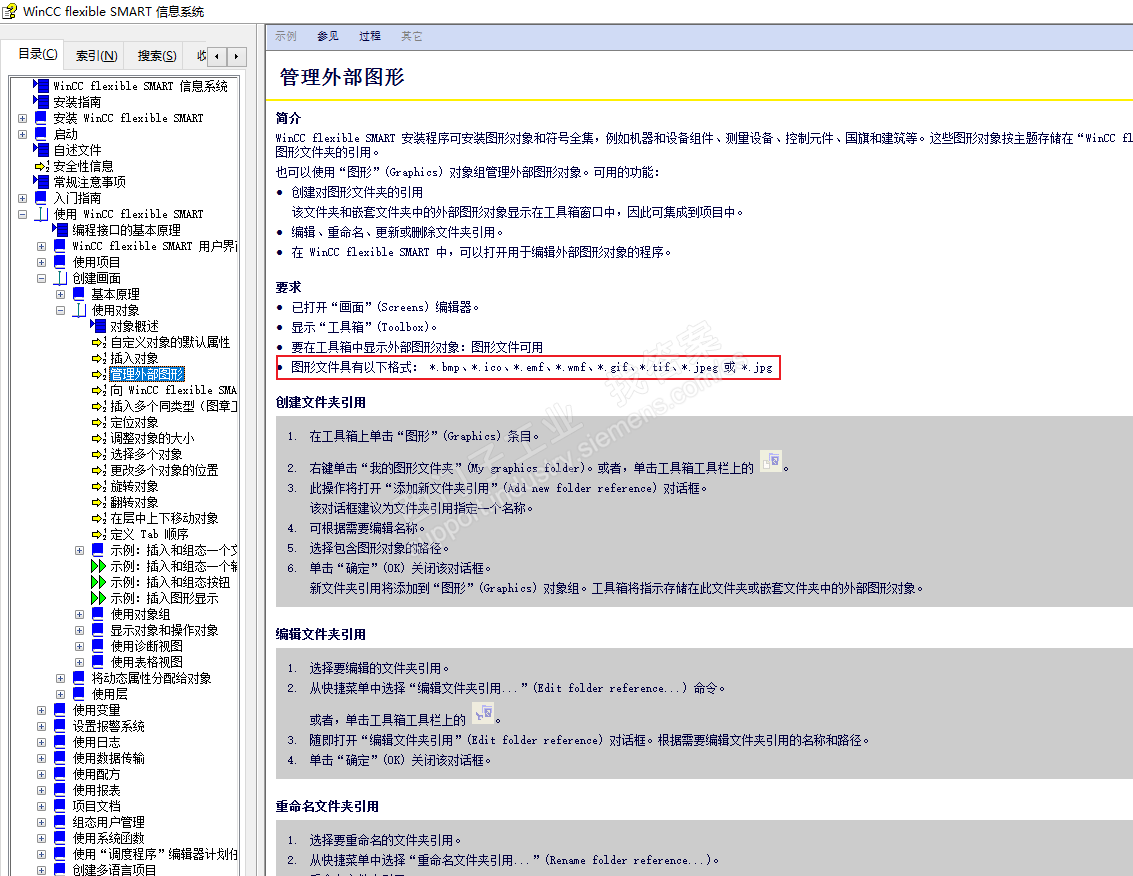Collapse the 使用 WinCC flexible SMART node
This screenshot has height=876, width=1133.
click(x=22, y=214)
